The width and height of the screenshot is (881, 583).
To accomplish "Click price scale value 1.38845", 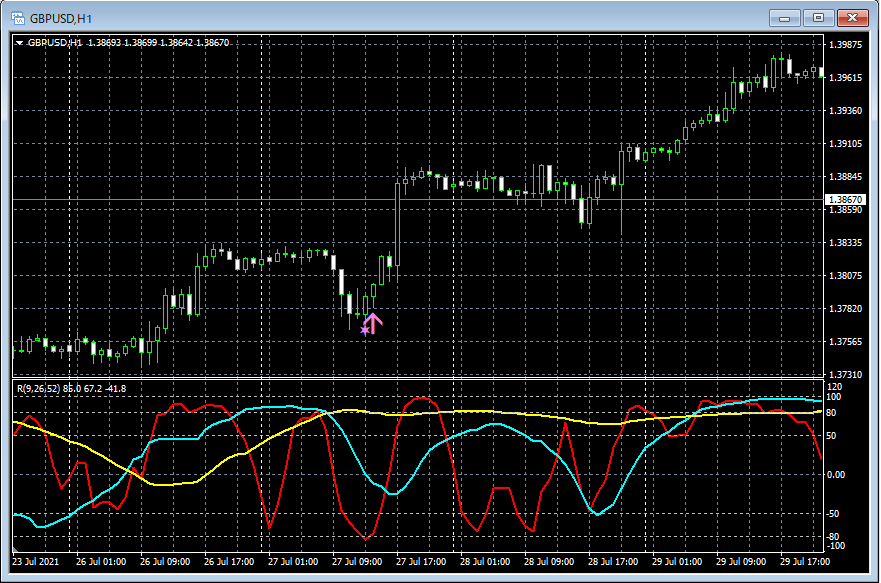I will [x=846, y=177].
